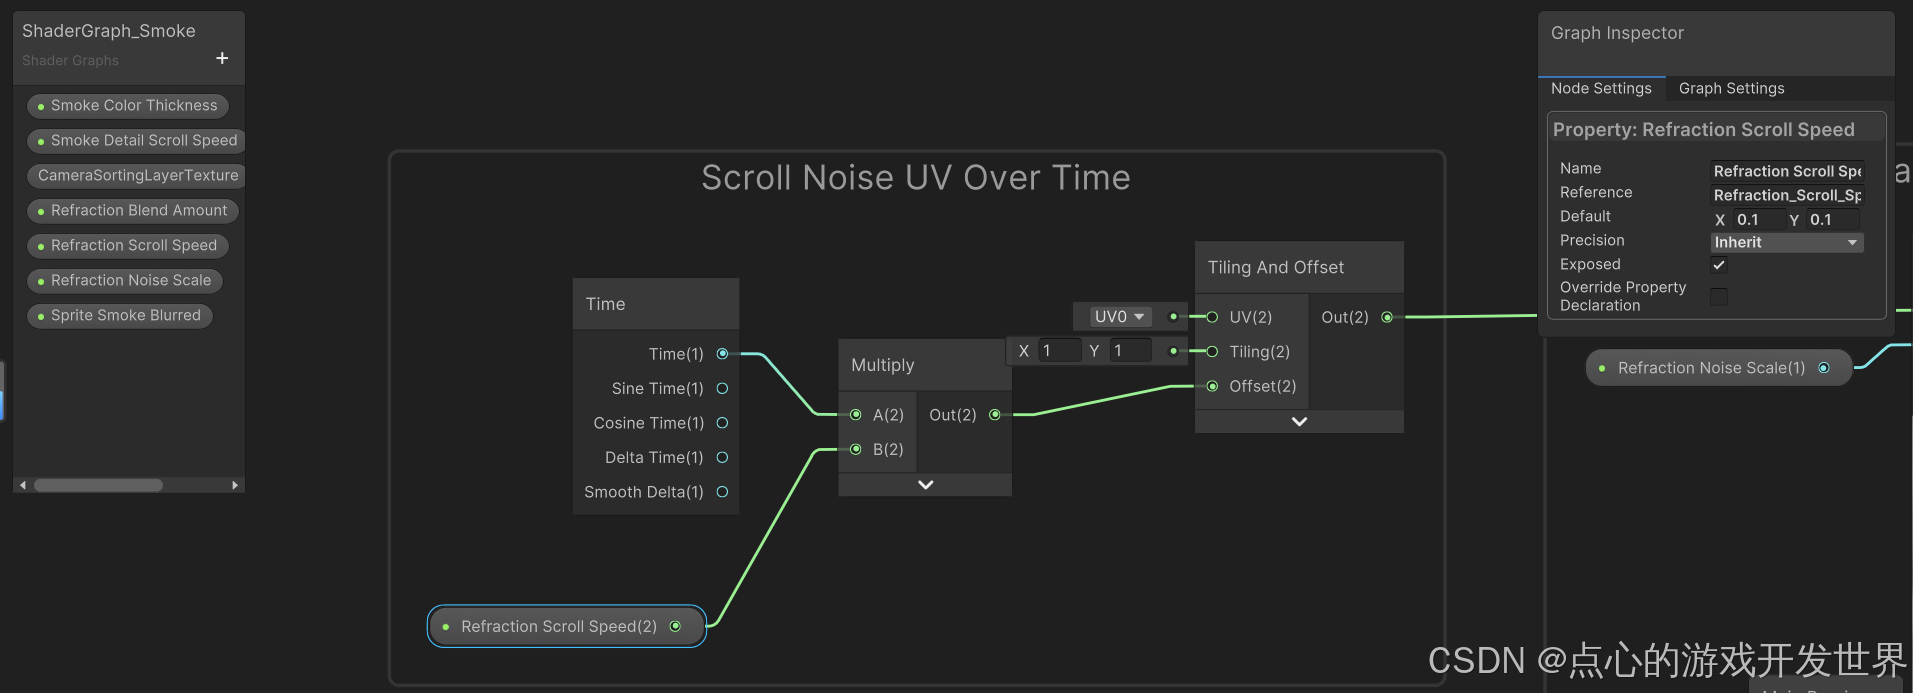The height and width of the screenshot is (693, 1913).
Task: Toggle Override Property Declaration checkbox
Action: [1719, 296]
